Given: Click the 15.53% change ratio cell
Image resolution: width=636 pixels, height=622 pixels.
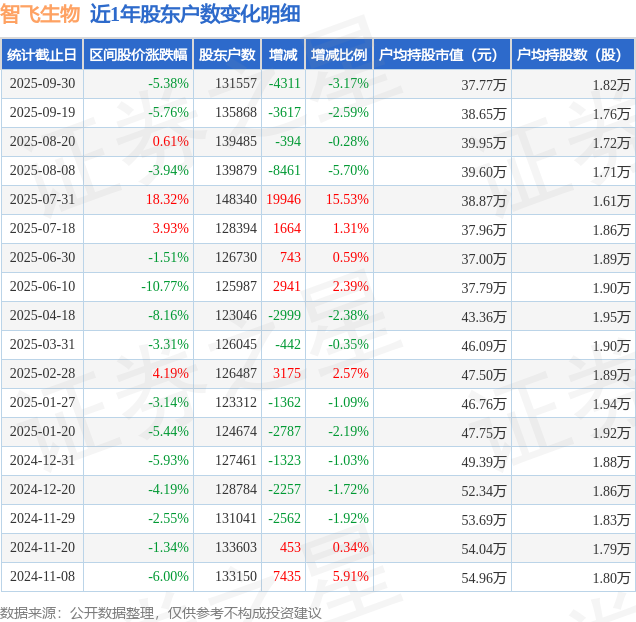Looking at the screenshot, I should (347, 200).
